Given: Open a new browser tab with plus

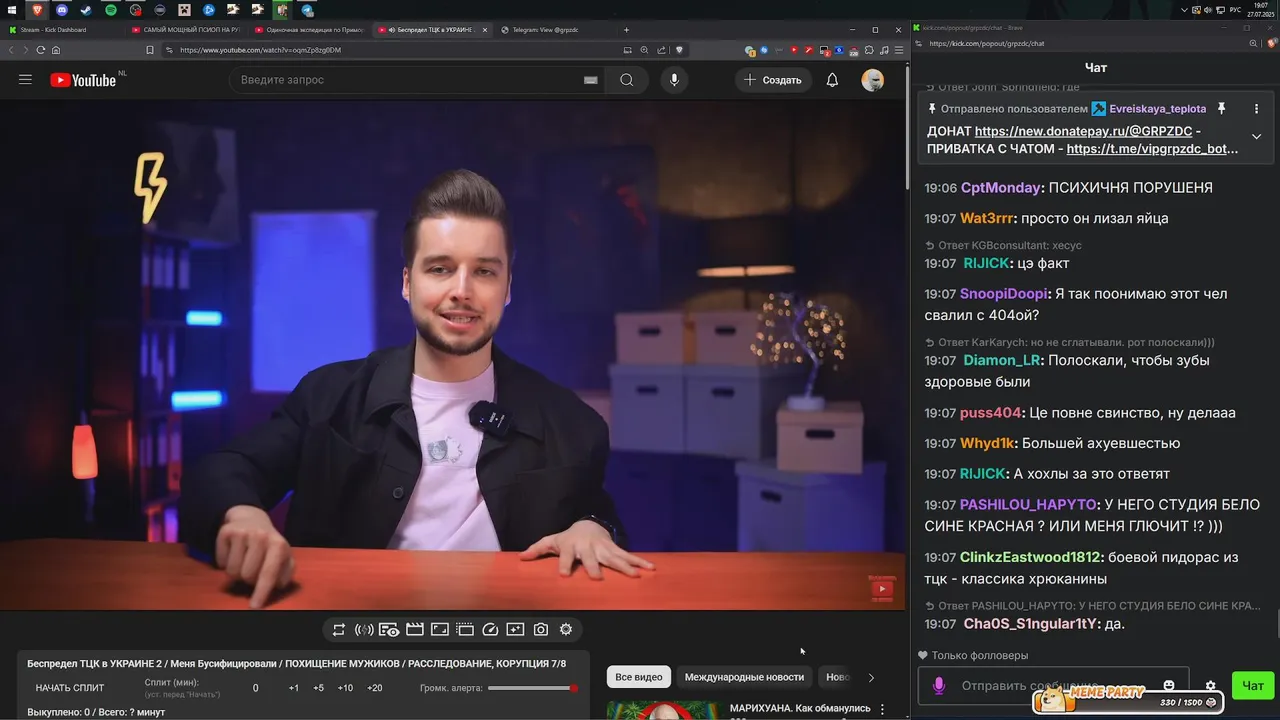Looking at the screenshot, I should pyautogui.click(x=627, y=30).
